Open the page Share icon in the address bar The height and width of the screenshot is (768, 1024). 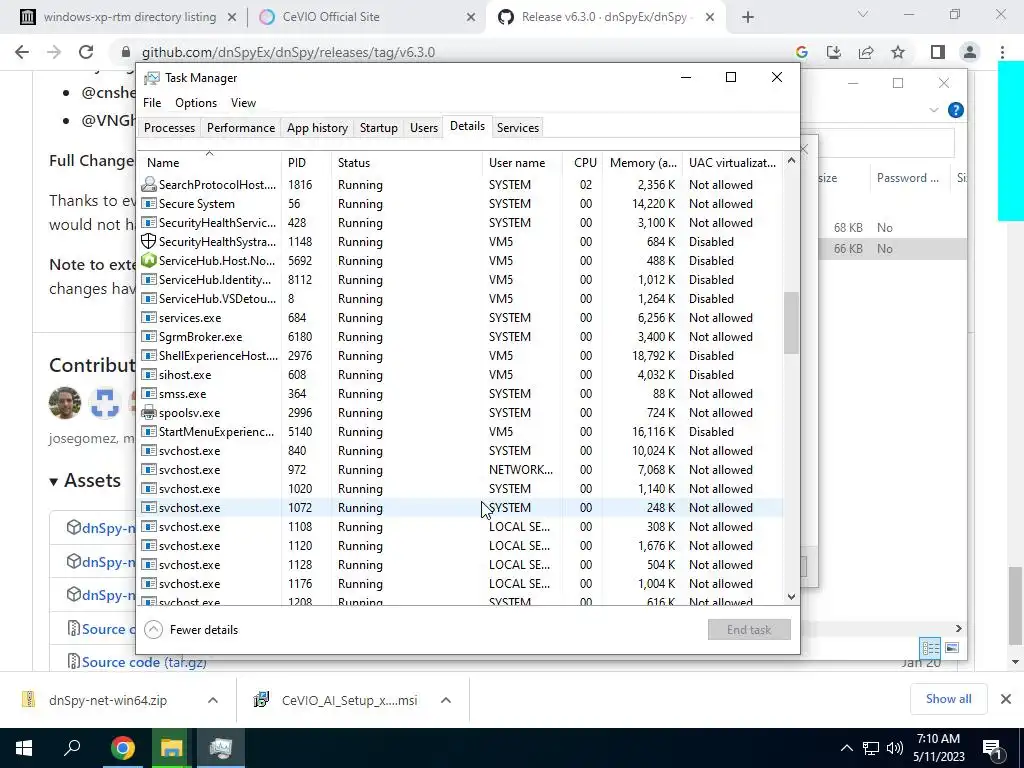pos(866,52)
